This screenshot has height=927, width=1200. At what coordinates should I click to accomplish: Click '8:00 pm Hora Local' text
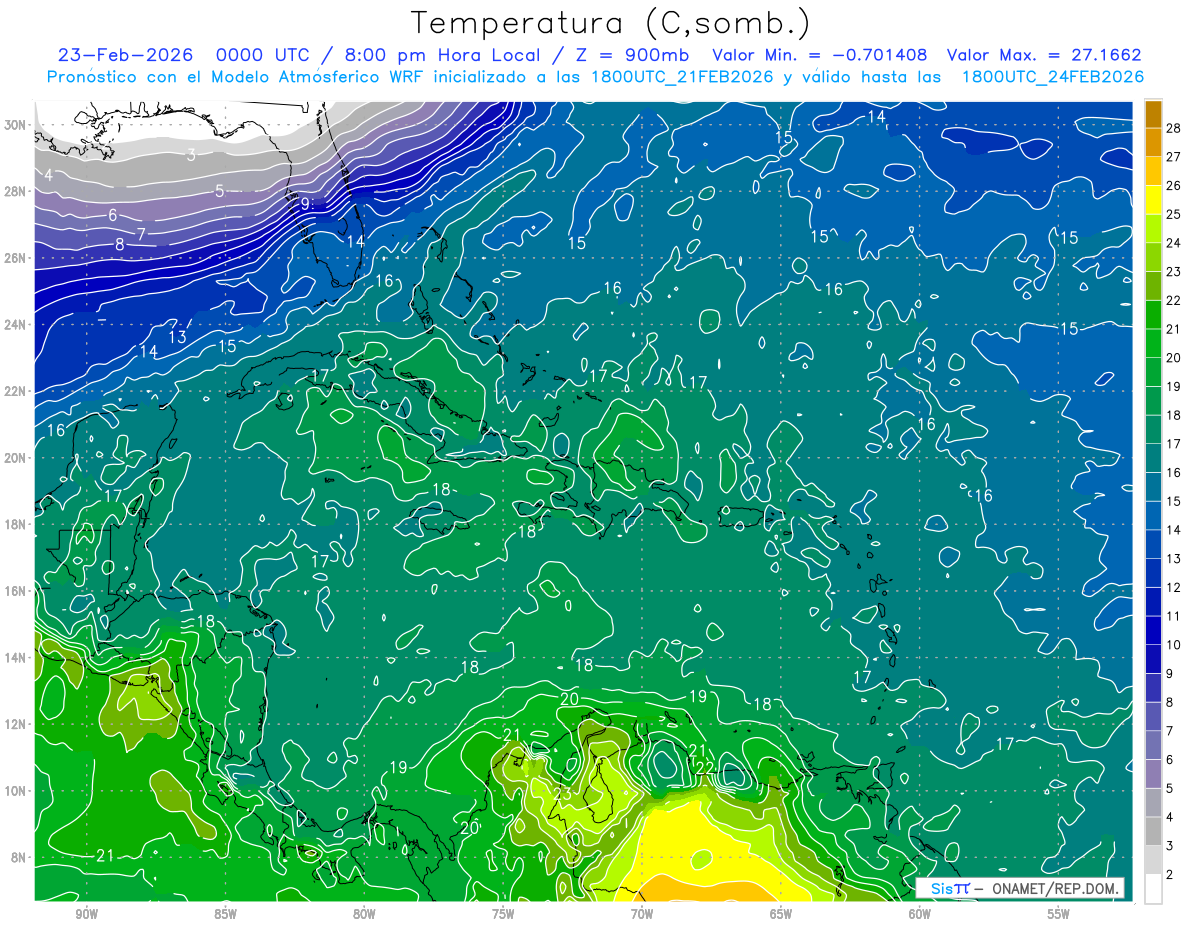(441, 55)
